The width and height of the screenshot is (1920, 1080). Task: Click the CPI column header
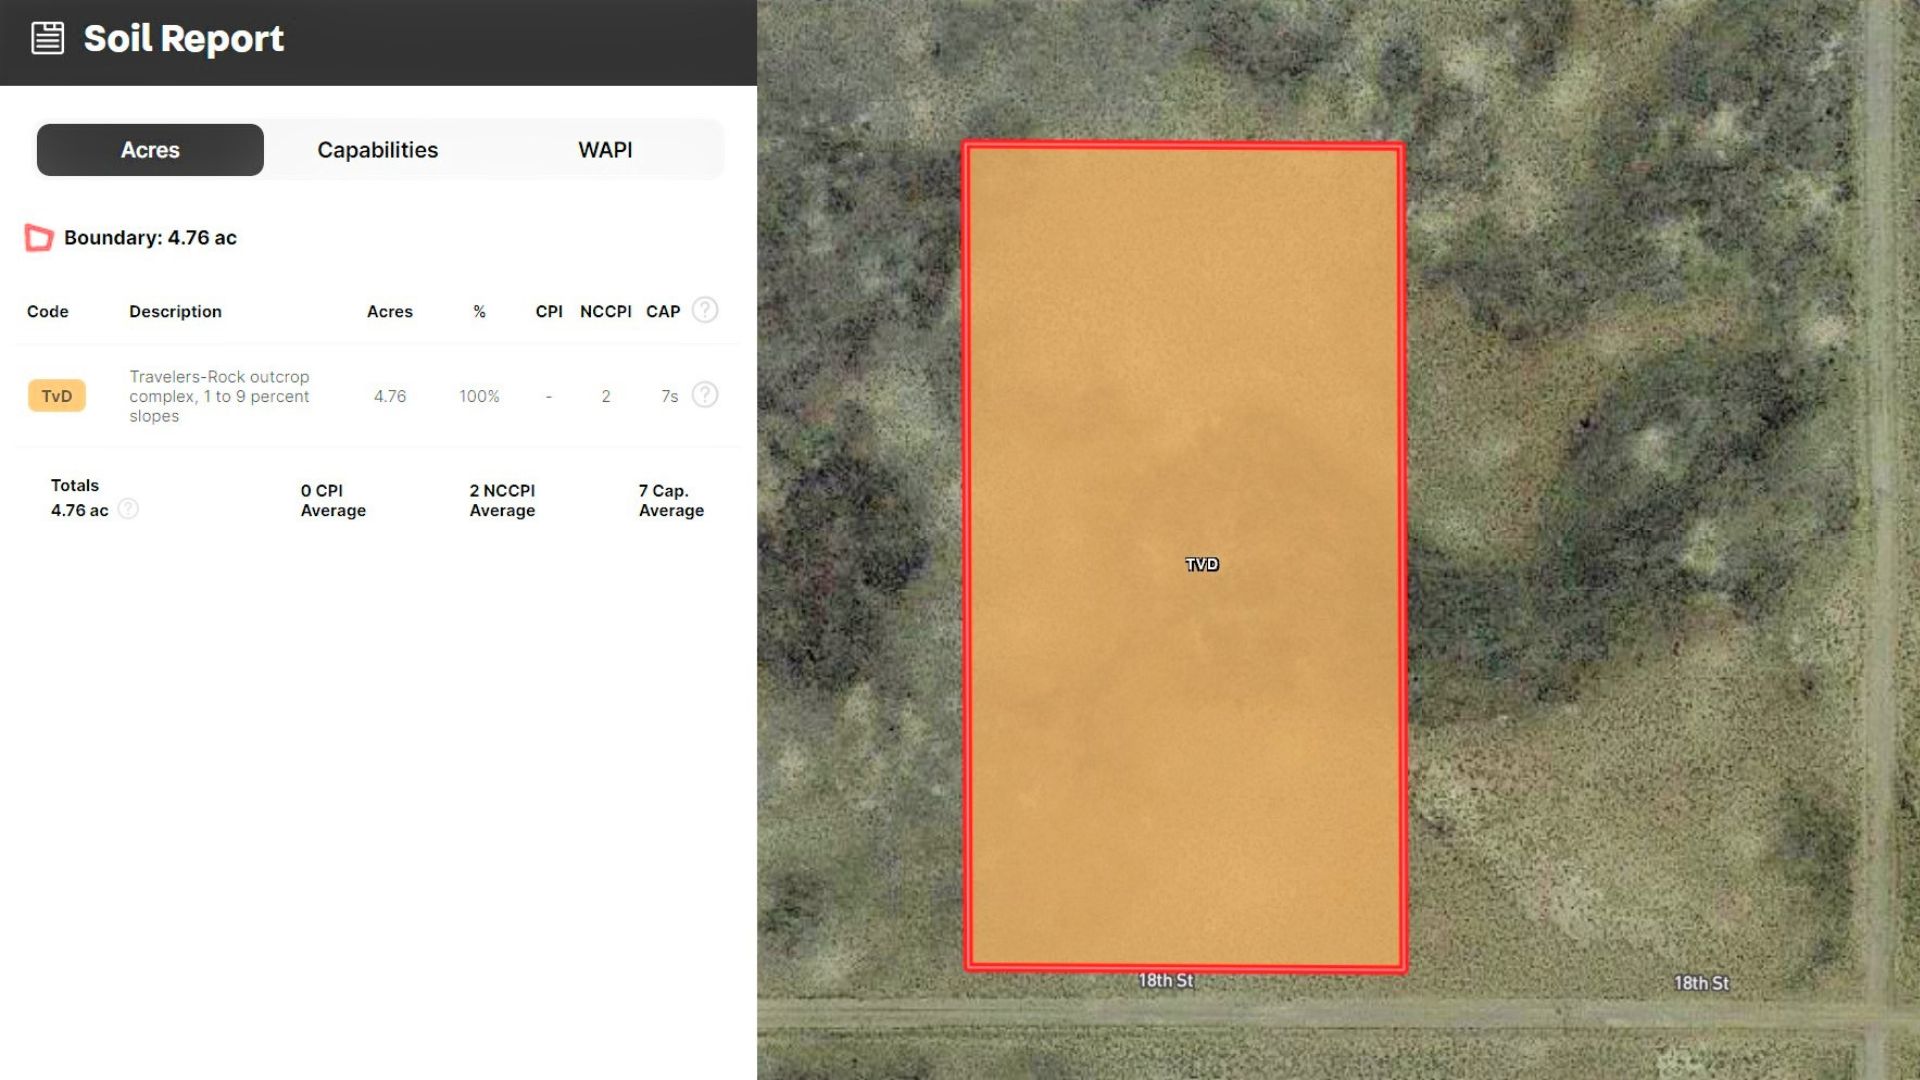[x=549, y=312]
